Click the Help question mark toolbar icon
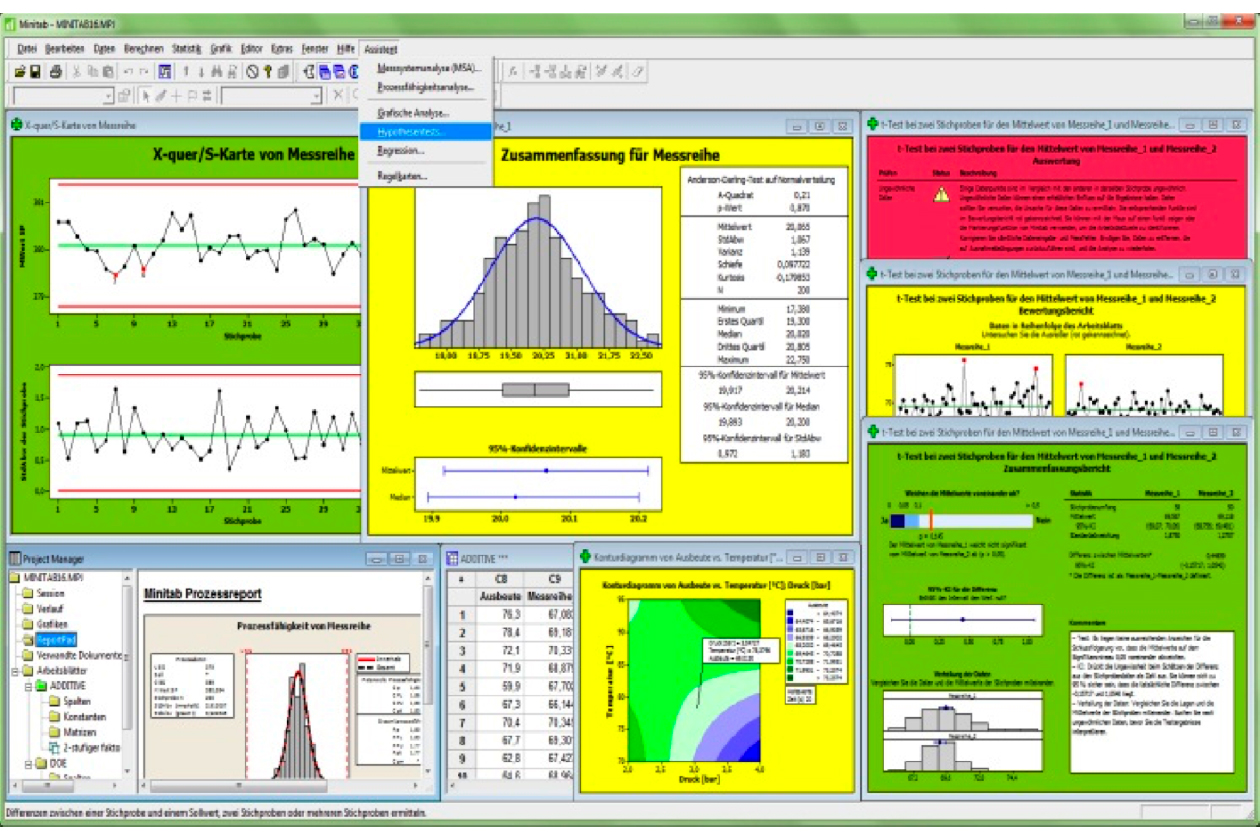The width and height of the screenshot is (1260, 840). pos(268,71)
